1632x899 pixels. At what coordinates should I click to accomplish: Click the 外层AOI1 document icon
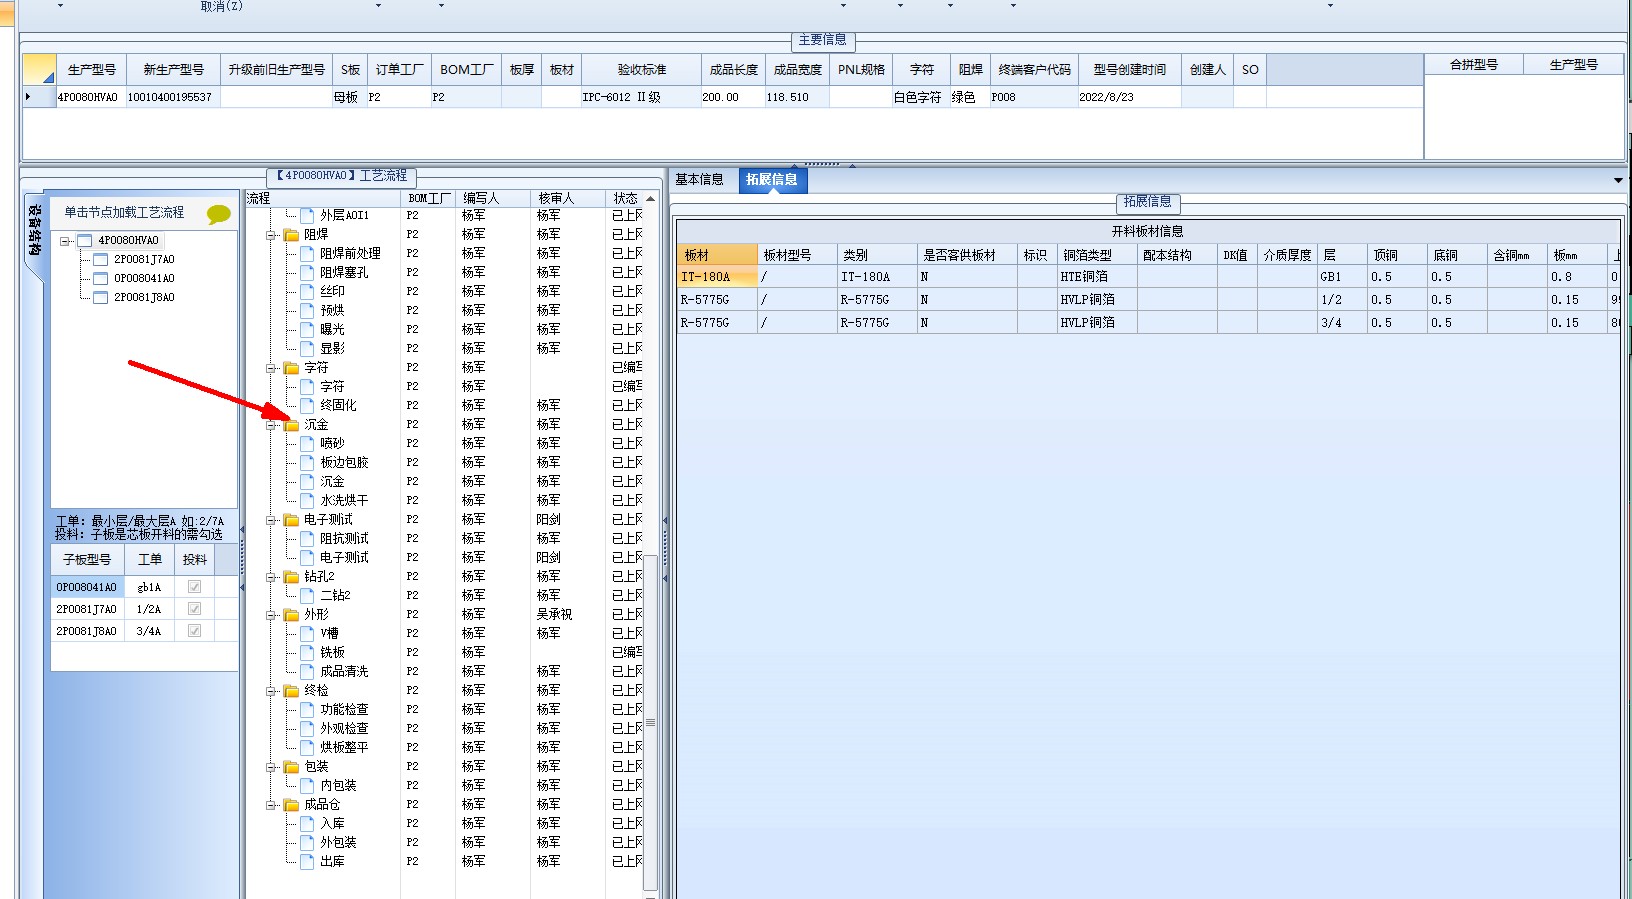[307, 215]
